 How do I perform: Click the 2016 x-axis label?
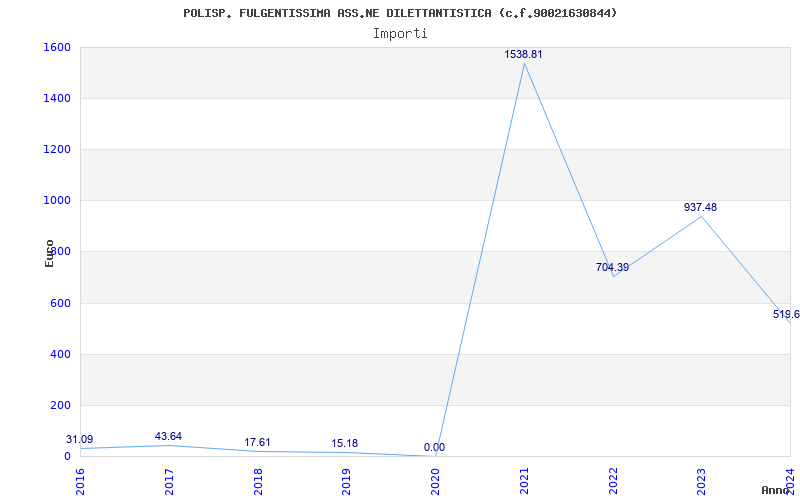pyautogui.click(x=80, y=482)
